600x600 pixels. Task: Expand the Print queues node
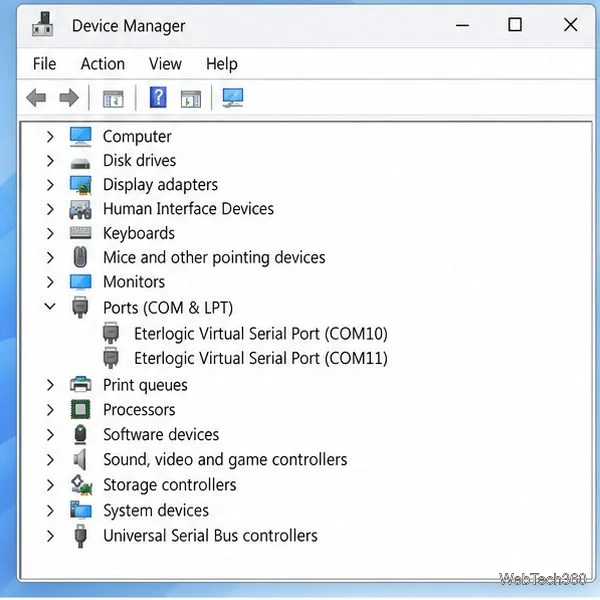50,385
